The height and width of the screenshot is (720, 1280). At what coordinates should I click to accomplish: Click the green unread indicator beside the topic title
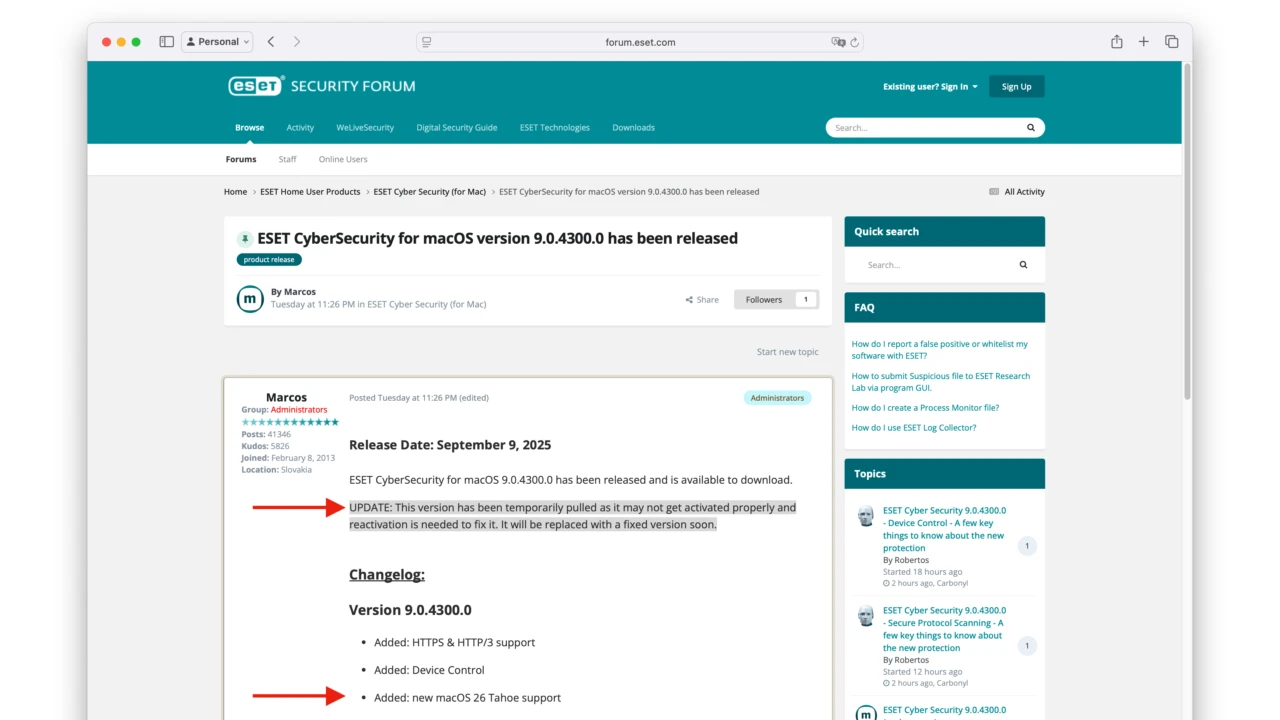tap(245, 238)
